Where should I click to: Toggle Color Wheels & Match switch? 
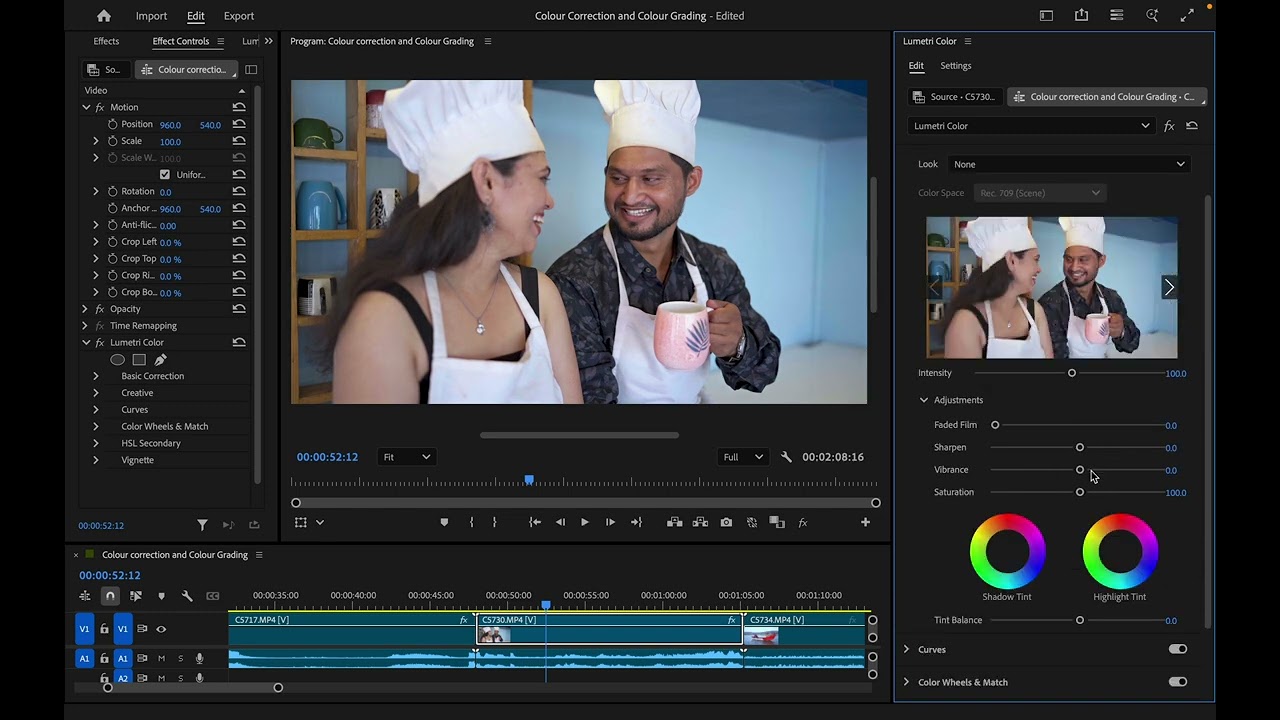(x=1178, y=682)
